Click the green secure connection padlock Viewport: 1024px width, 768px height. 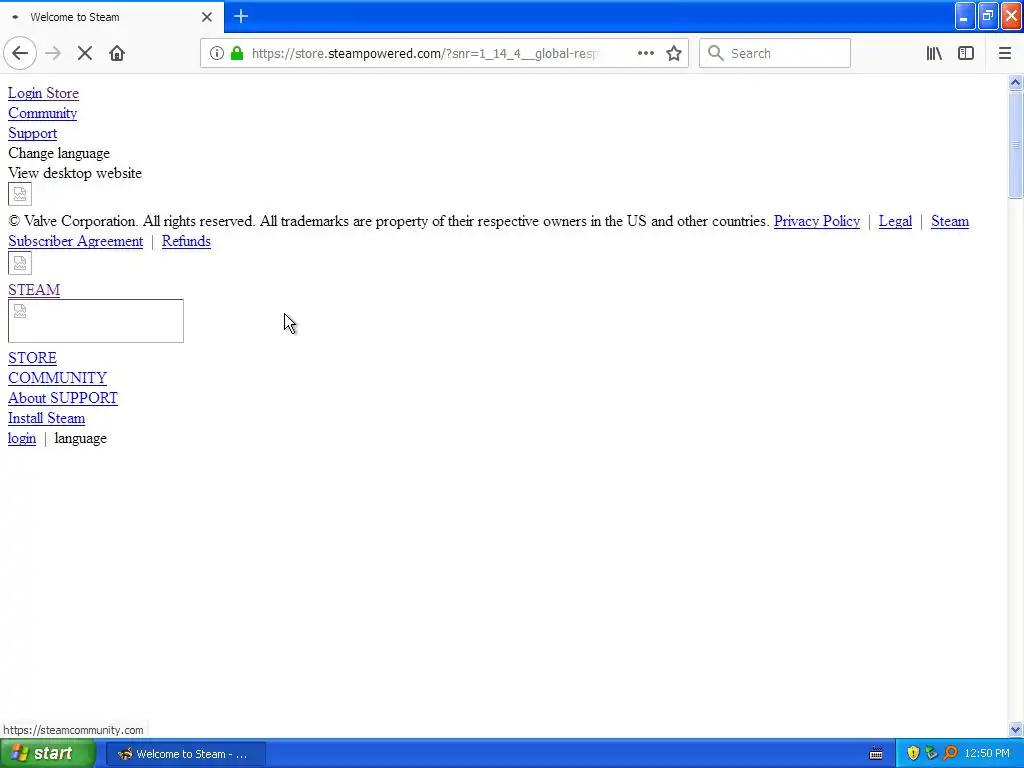[x=237, y=54]
